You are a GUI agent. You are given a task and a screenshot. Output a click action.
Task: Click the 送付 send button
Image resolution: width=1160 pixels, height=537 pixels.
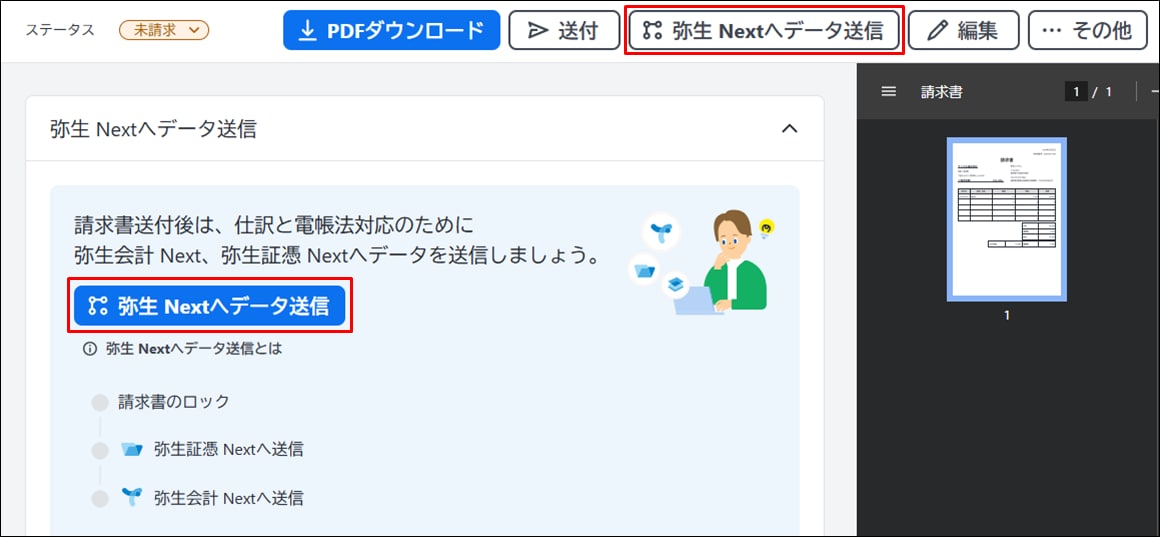point(563,30)
